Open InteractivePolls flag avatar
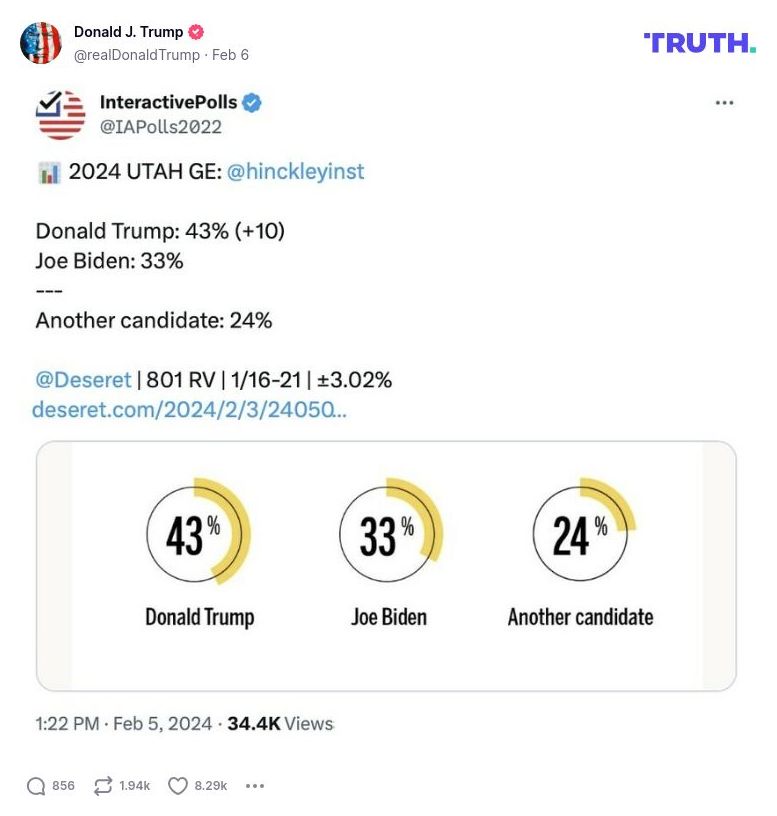 pos(60,114)
